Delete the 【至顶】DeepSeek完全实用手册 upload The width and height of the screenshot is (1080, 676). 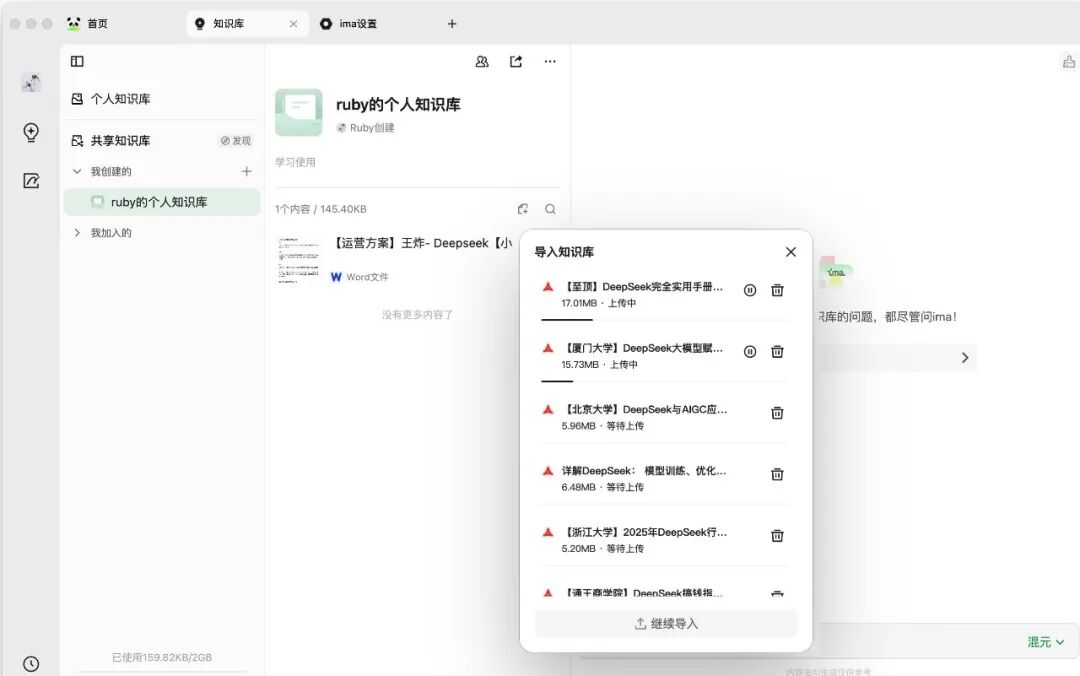coord(777,290)
